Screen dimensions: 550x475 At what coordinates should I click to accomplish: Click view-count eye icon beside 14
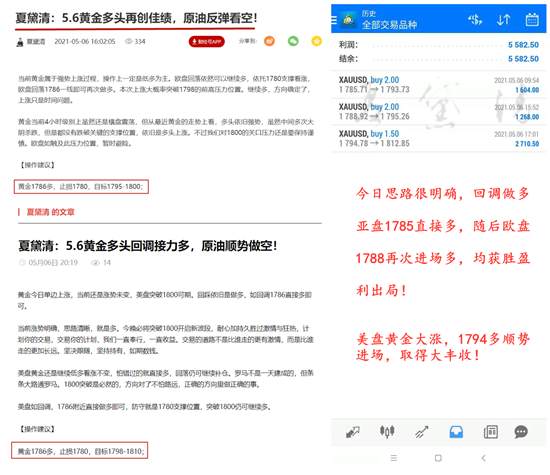click(95, 262)
